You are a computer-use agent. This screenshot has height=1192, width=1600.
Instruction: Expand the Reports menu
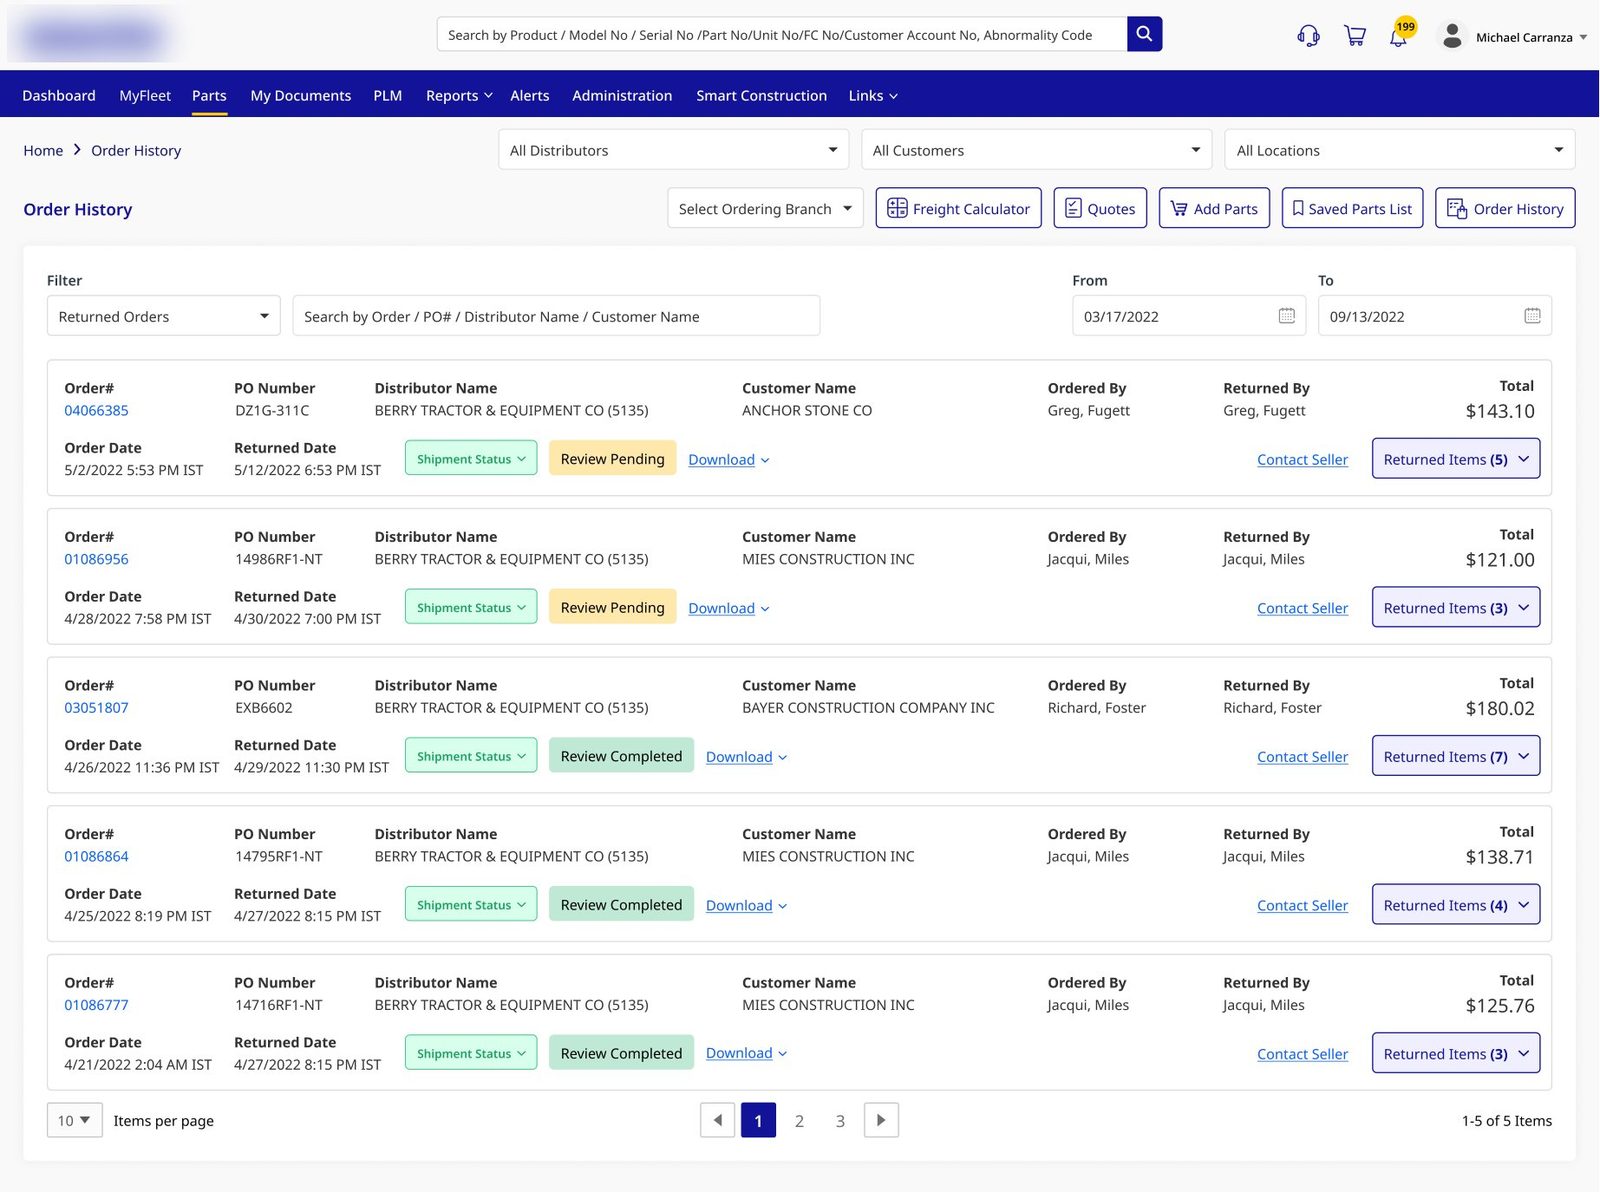click(459, 95)
